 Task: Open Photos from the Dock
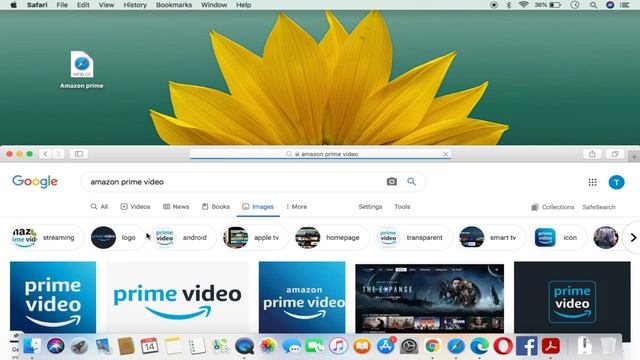tap(268, 346)
